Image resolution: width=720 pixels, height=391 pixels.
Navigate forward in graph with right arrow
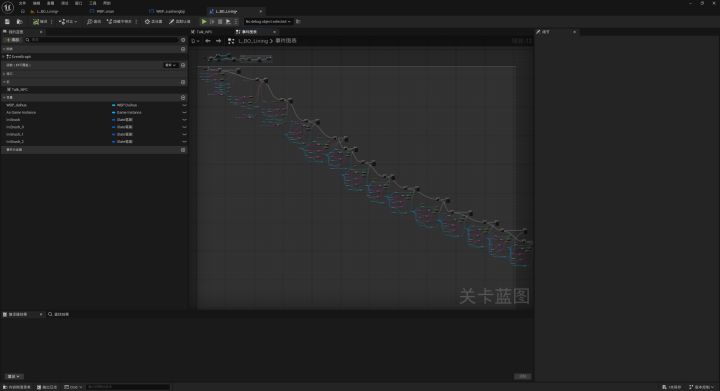point(219,41)
